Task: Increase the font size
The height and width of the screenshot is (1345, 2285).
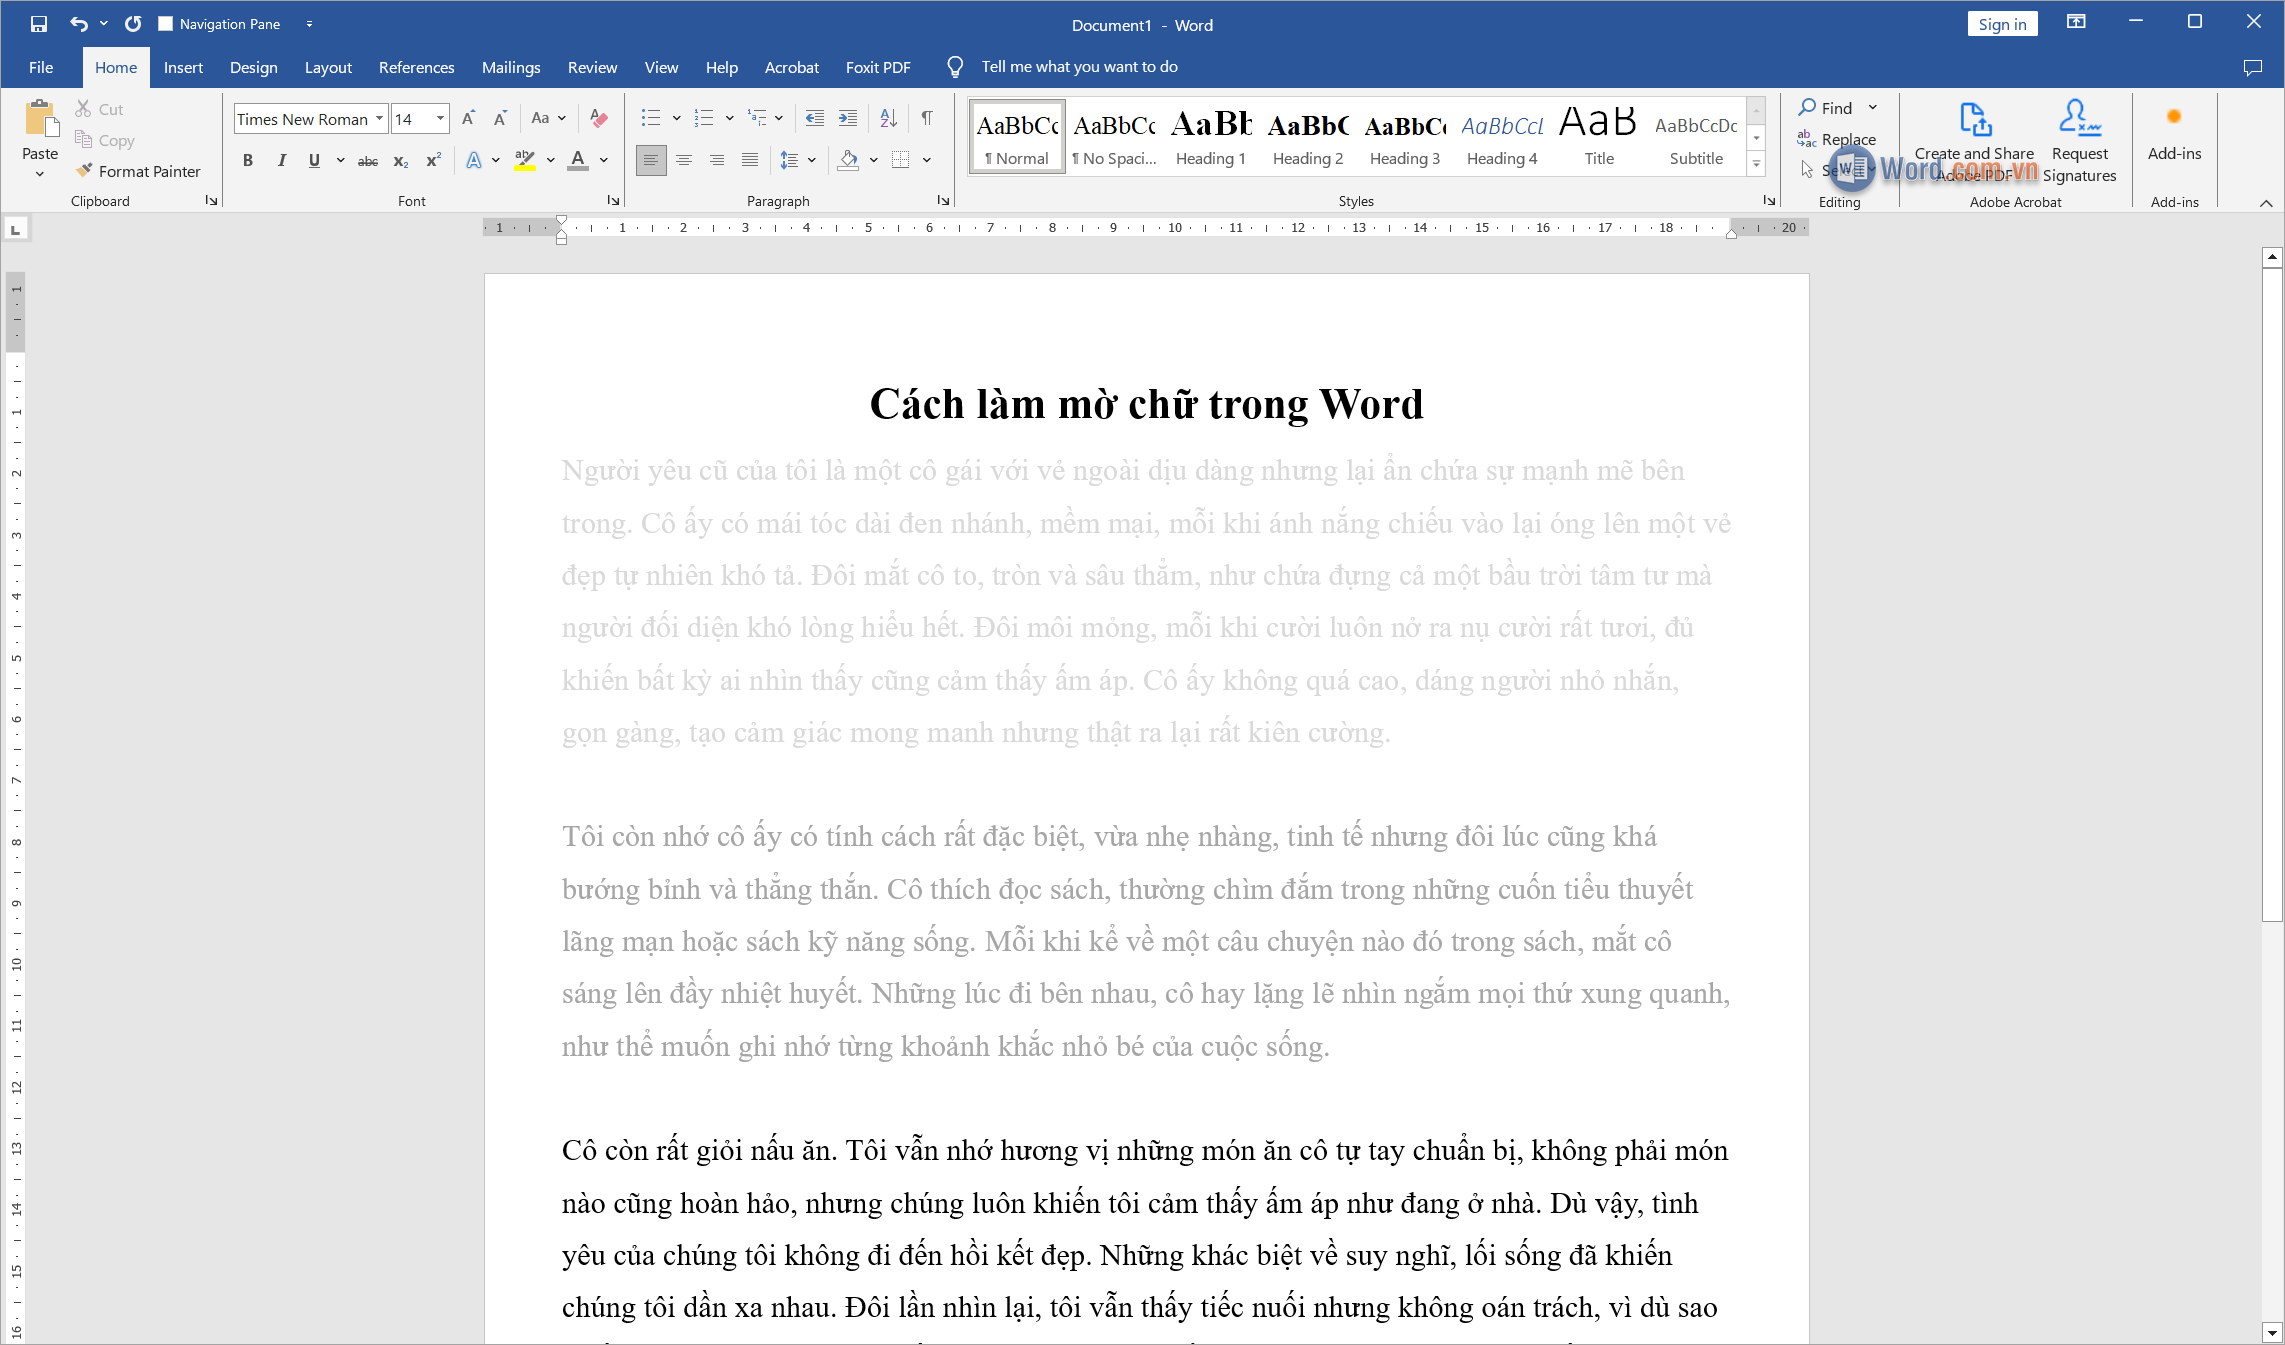Action: pos(468,119)
